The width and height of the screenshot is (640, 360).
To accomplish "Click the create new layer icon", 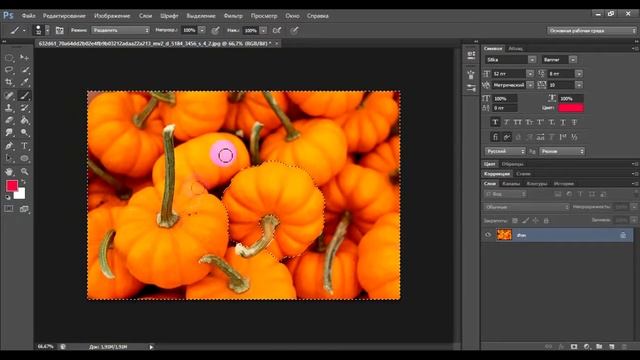I will point(611,347).
